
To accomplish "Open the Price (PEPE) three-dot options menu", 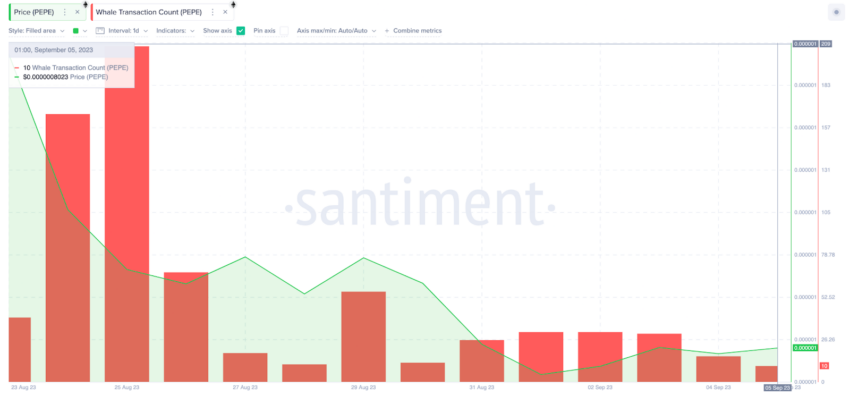I will (x=65, y=12).
